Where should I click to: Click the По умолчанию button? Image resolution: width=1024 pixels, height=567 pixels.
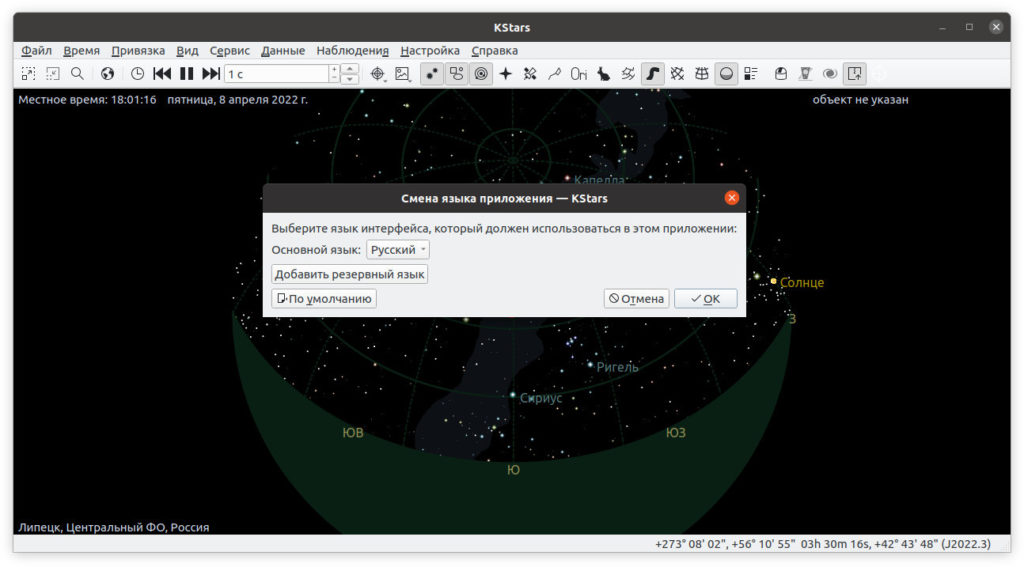324,299
